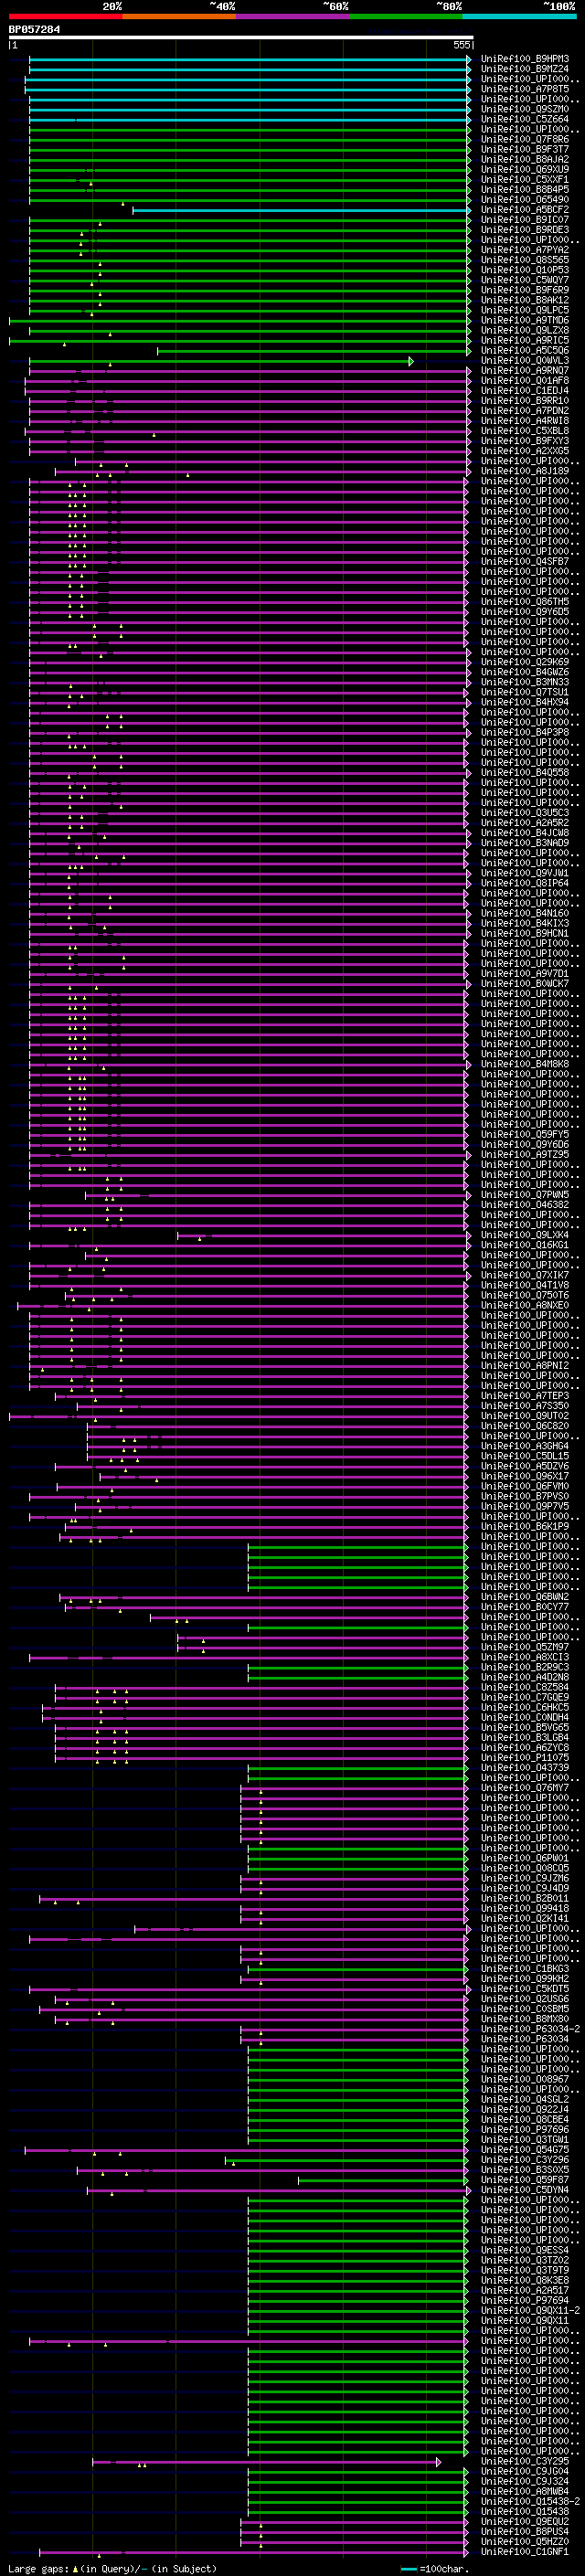
Task: Click hit label UniRef100_Q01AF8
Action: 524,381
